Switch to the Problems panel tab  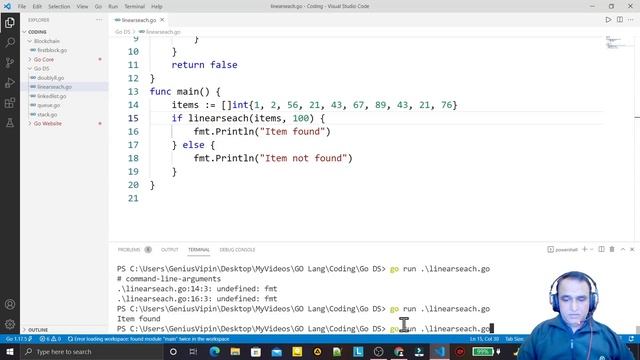tap(134, 249)
